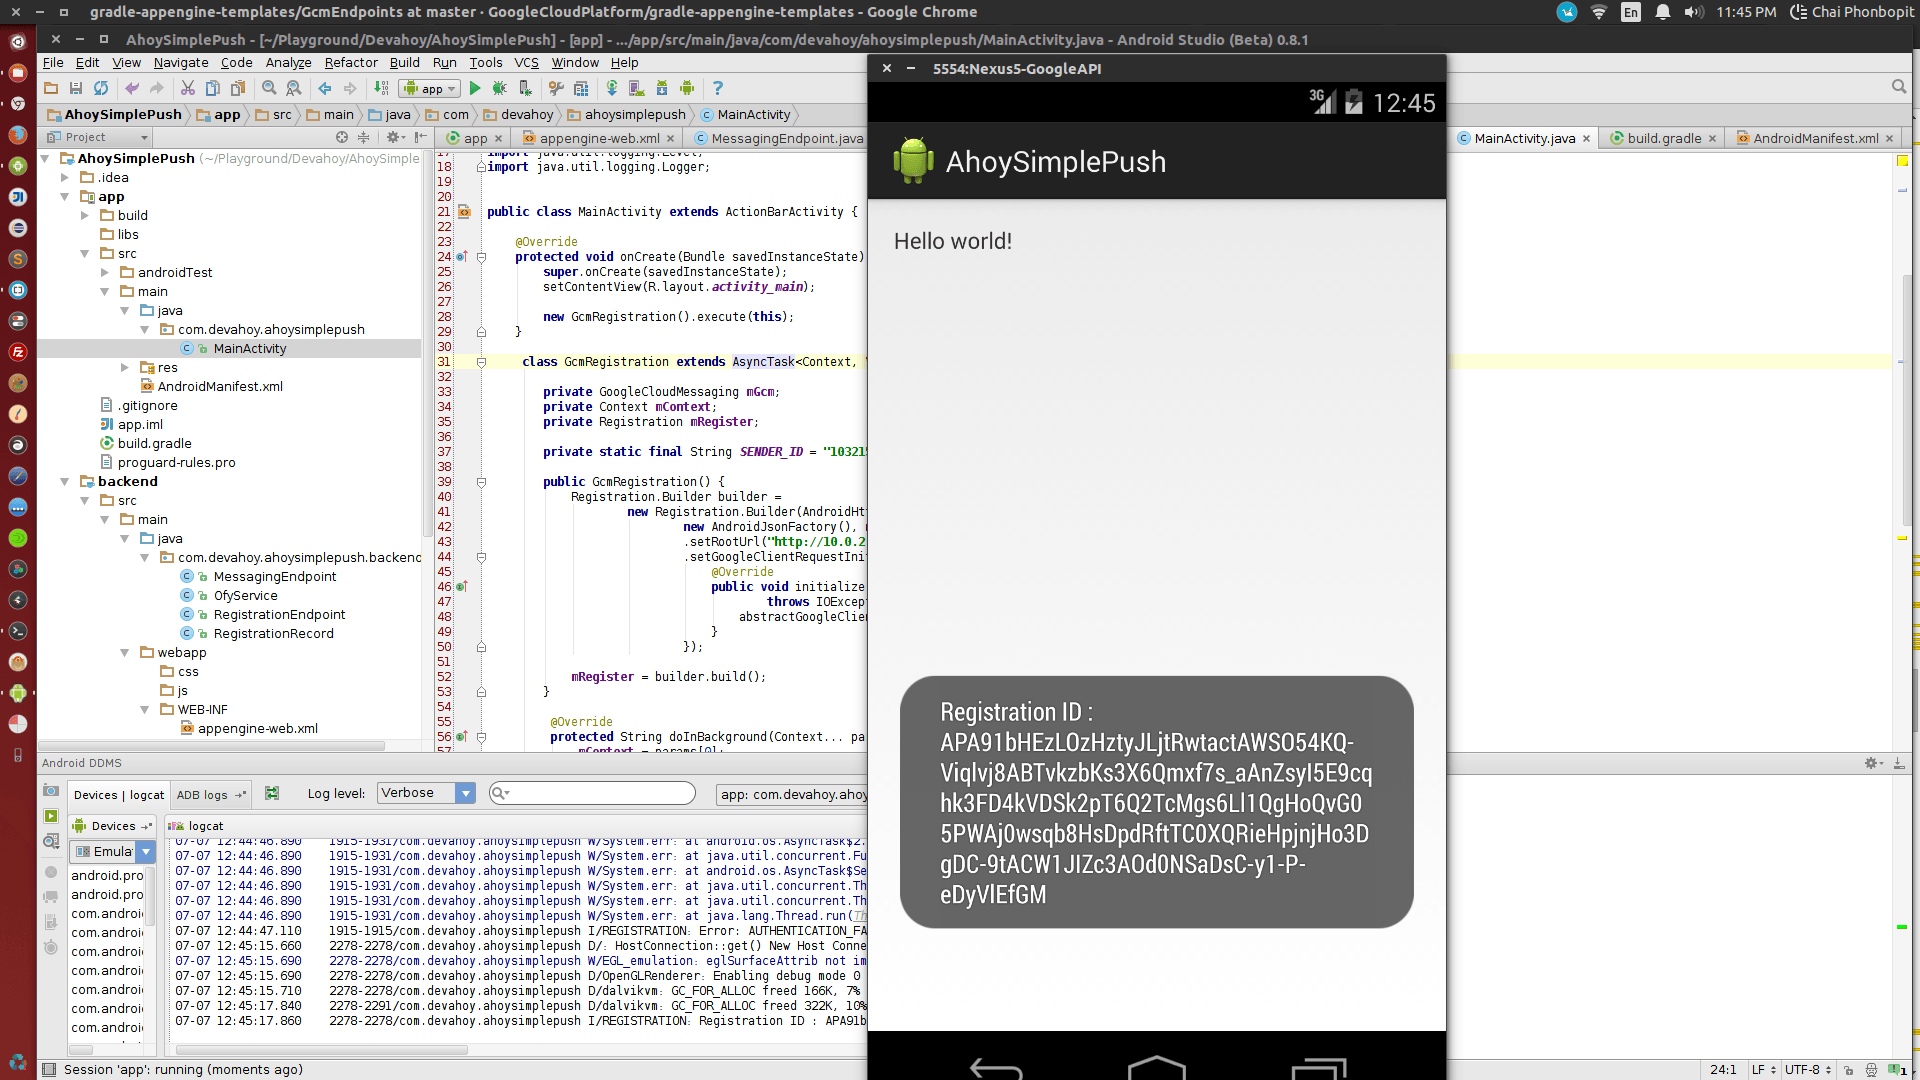The image size is (1920, 1080).
Task: Click the green Run app button
Action: (475, 88)
